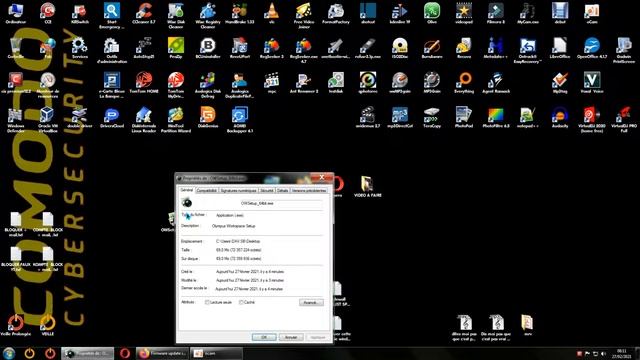Launch the Auslogics Disk Defrag shortcut

point(208,85)
